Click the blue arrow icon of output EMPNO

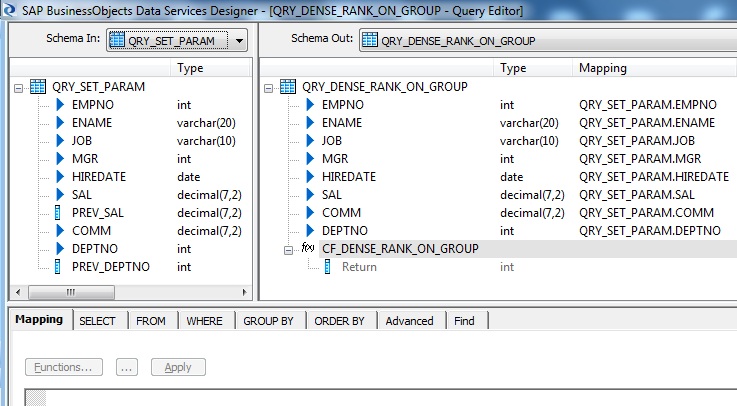tap(310, 105)
